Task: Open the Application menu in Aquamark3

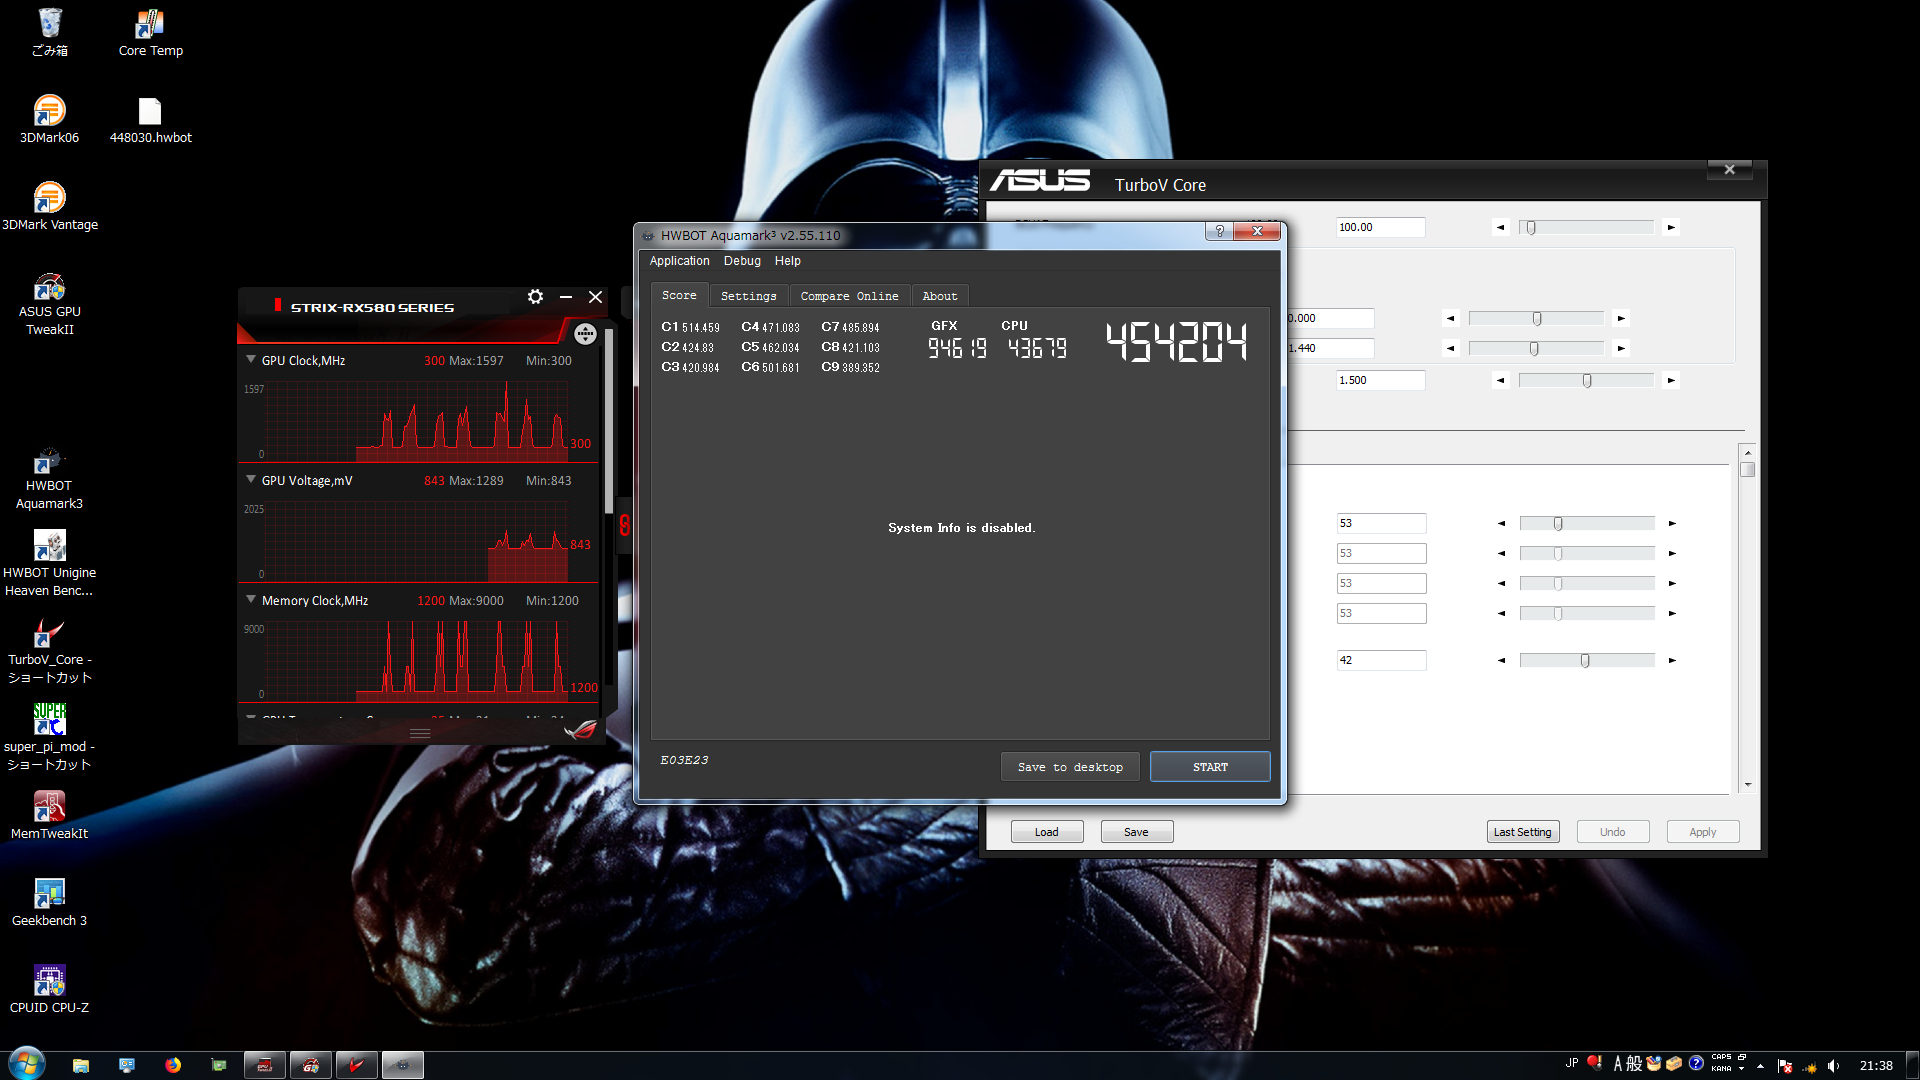Action: click(x=679, y=261)
